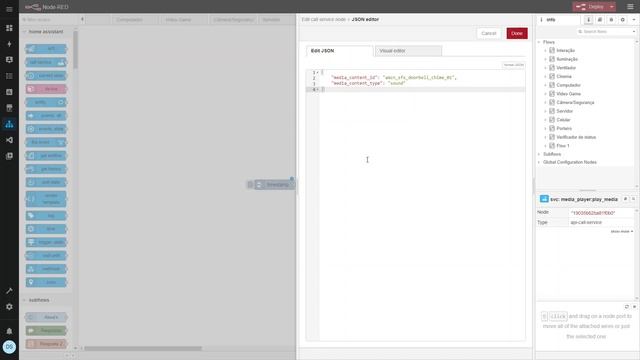
Task: Show more node properties
Action: (x=622, y=231)
